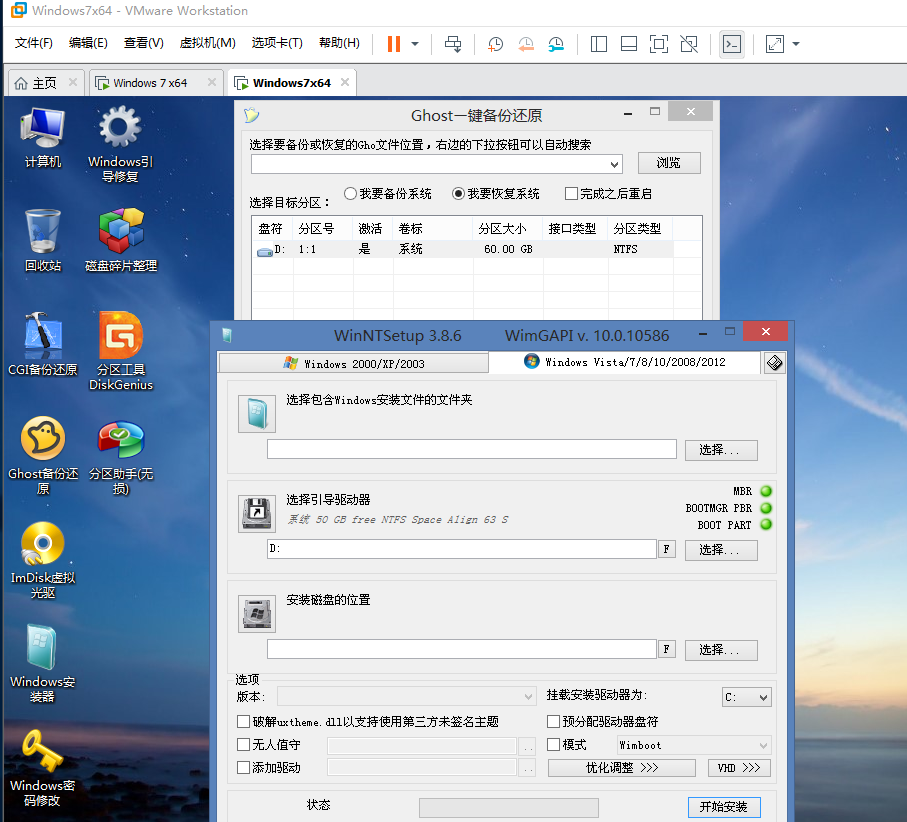Open the 计算机 desktop icon

click(42, 137)
